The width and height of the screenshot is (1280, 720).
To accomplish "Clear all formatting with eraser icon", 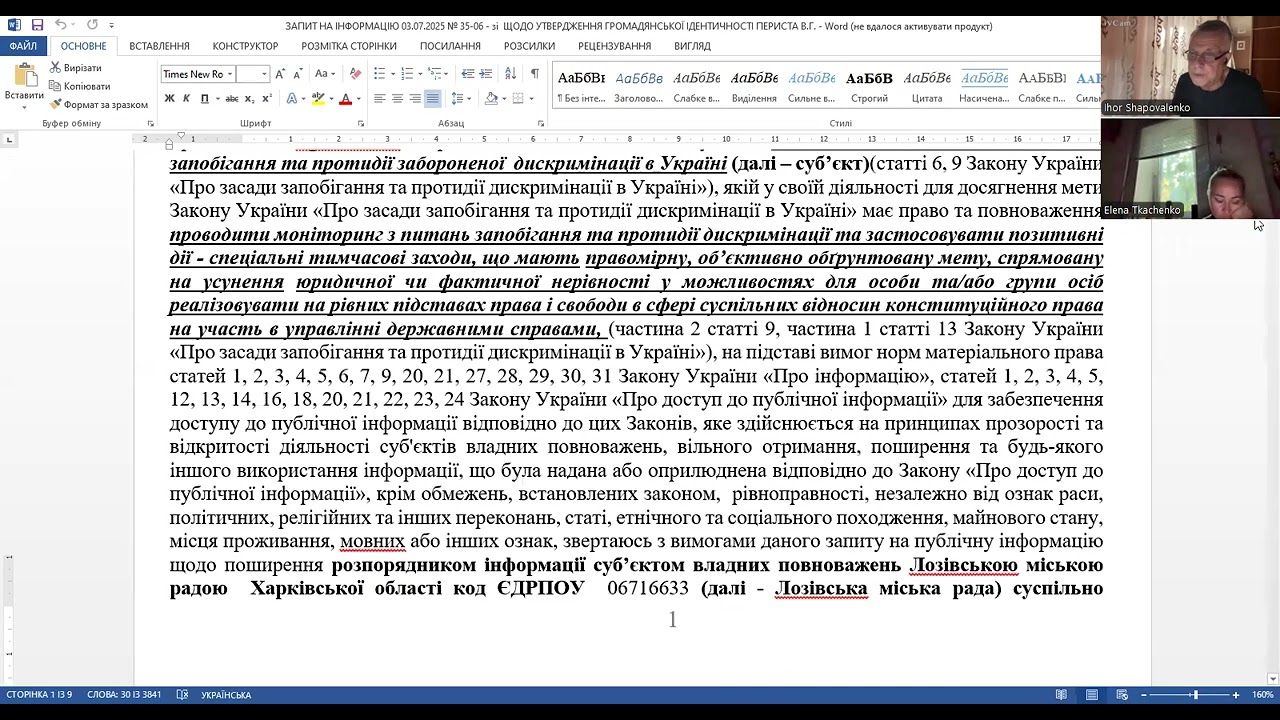I will tap(355, 74).
